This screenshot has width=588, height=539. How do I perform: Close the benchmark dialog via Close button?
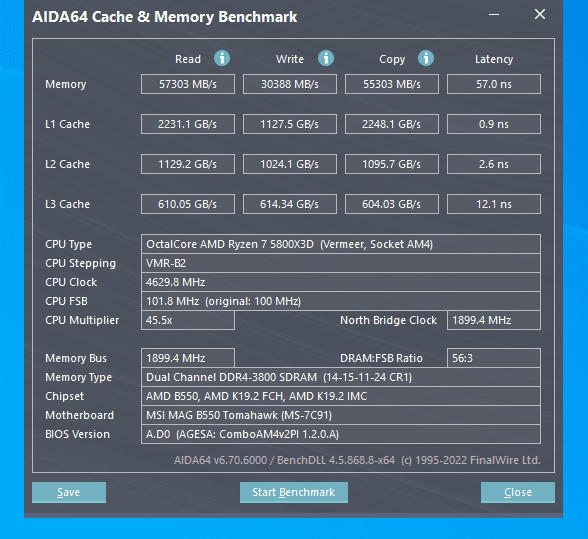click(x=518, y=492)
